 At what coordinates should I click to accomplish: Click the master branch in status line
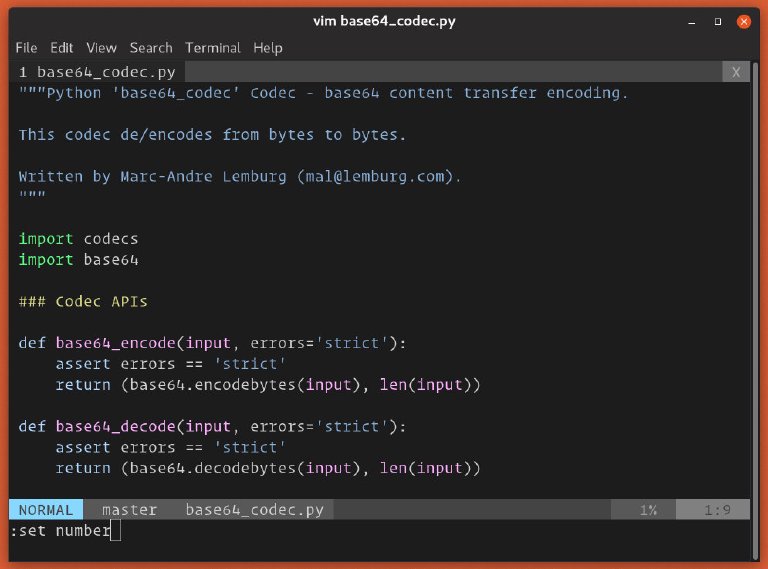tap(129, 510)
